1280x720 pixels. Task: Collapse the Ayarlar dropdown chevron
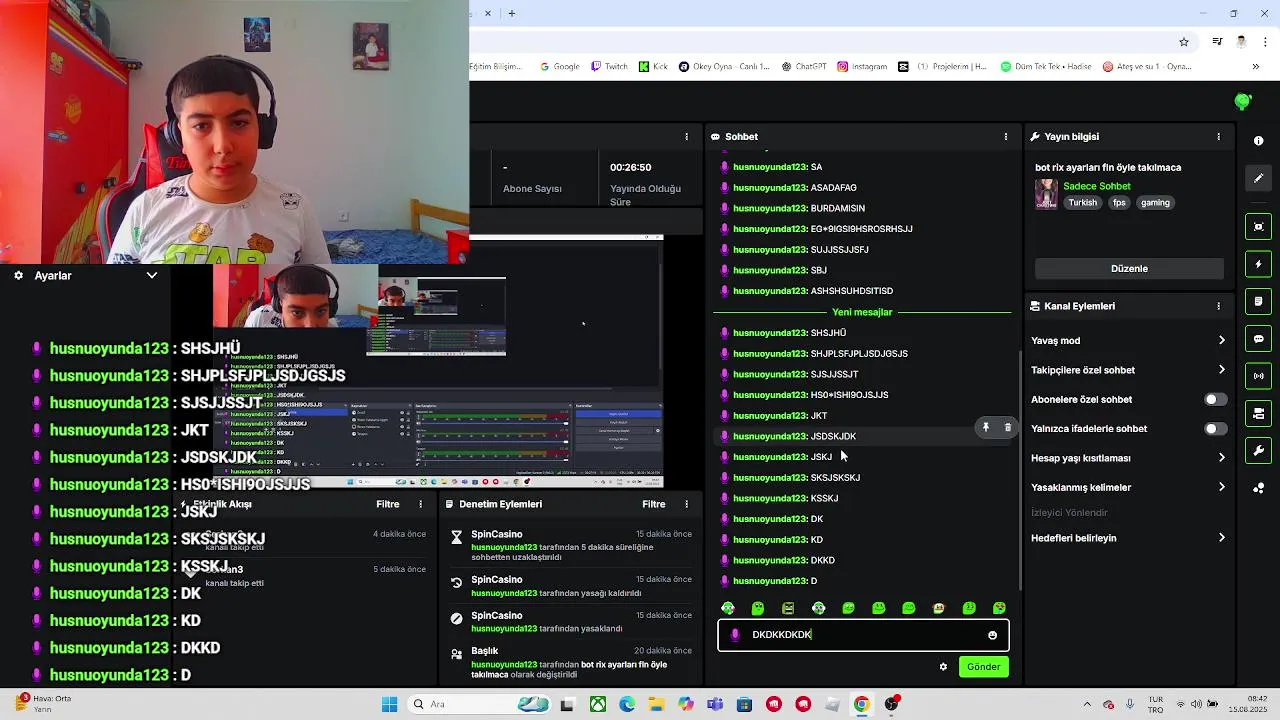(152, 275)
